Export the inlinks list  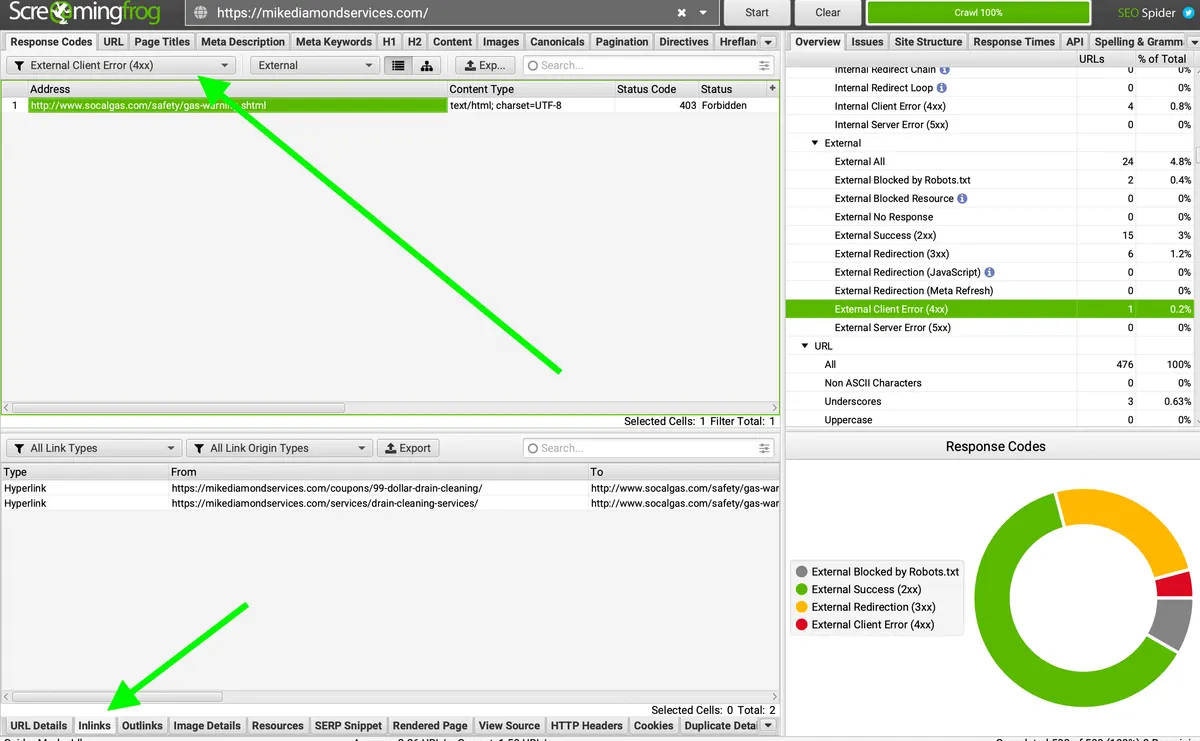(408, 448)
